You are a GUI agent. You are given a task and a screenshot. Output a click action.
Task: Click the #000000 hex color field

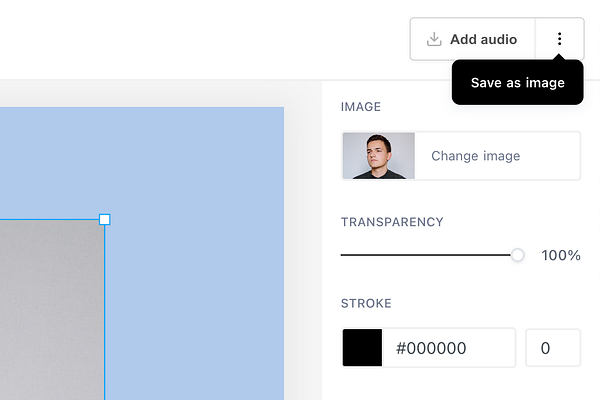pyautogui.click(x=449, y=348)
